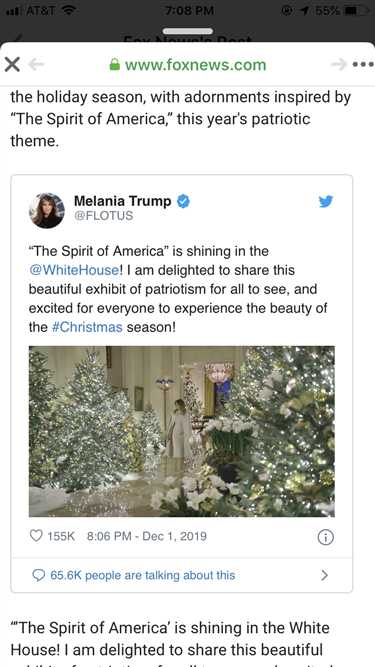Open Melania Trump's profile picture

pos(47,210)
